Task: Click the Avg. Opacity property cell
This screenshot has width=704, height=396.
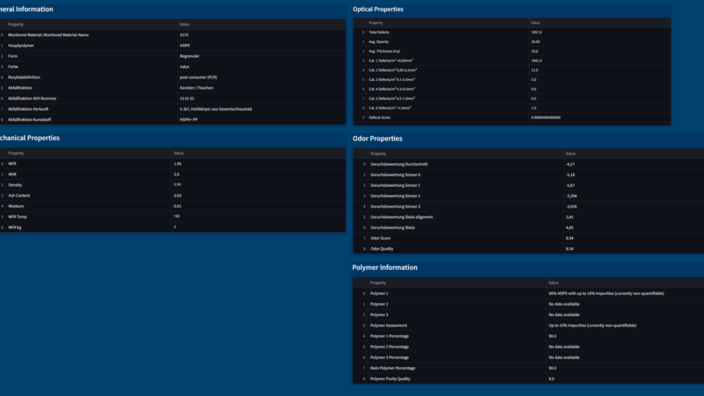Action: 447,42
